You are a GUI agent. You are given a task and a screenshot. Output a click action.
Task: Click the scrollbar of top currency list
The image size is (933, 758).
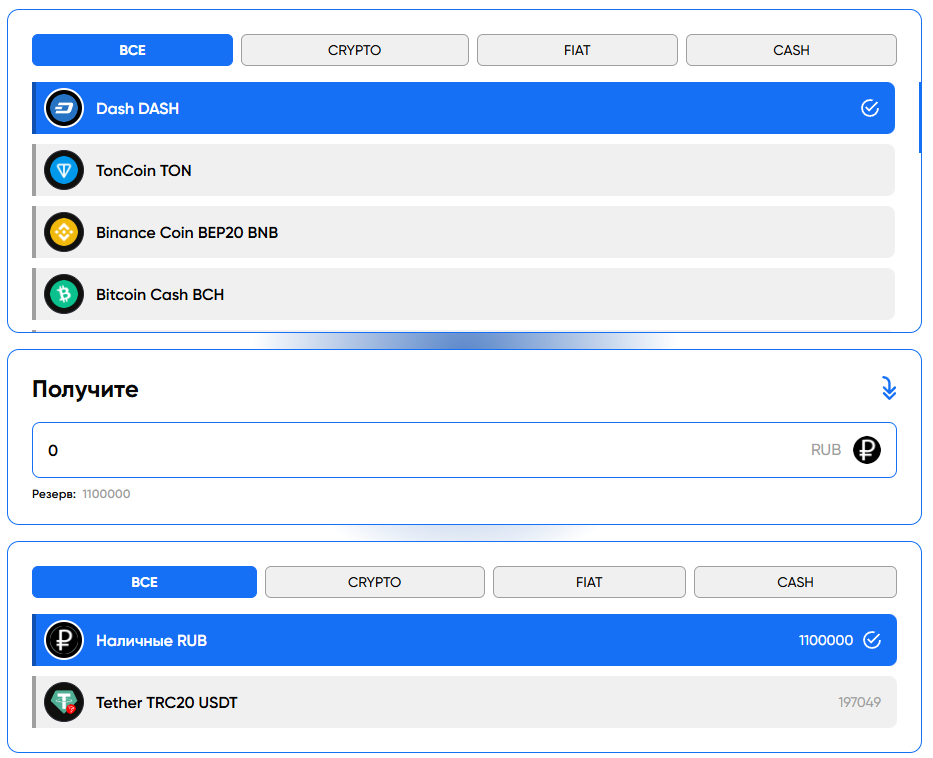click(x=919, y=115)
